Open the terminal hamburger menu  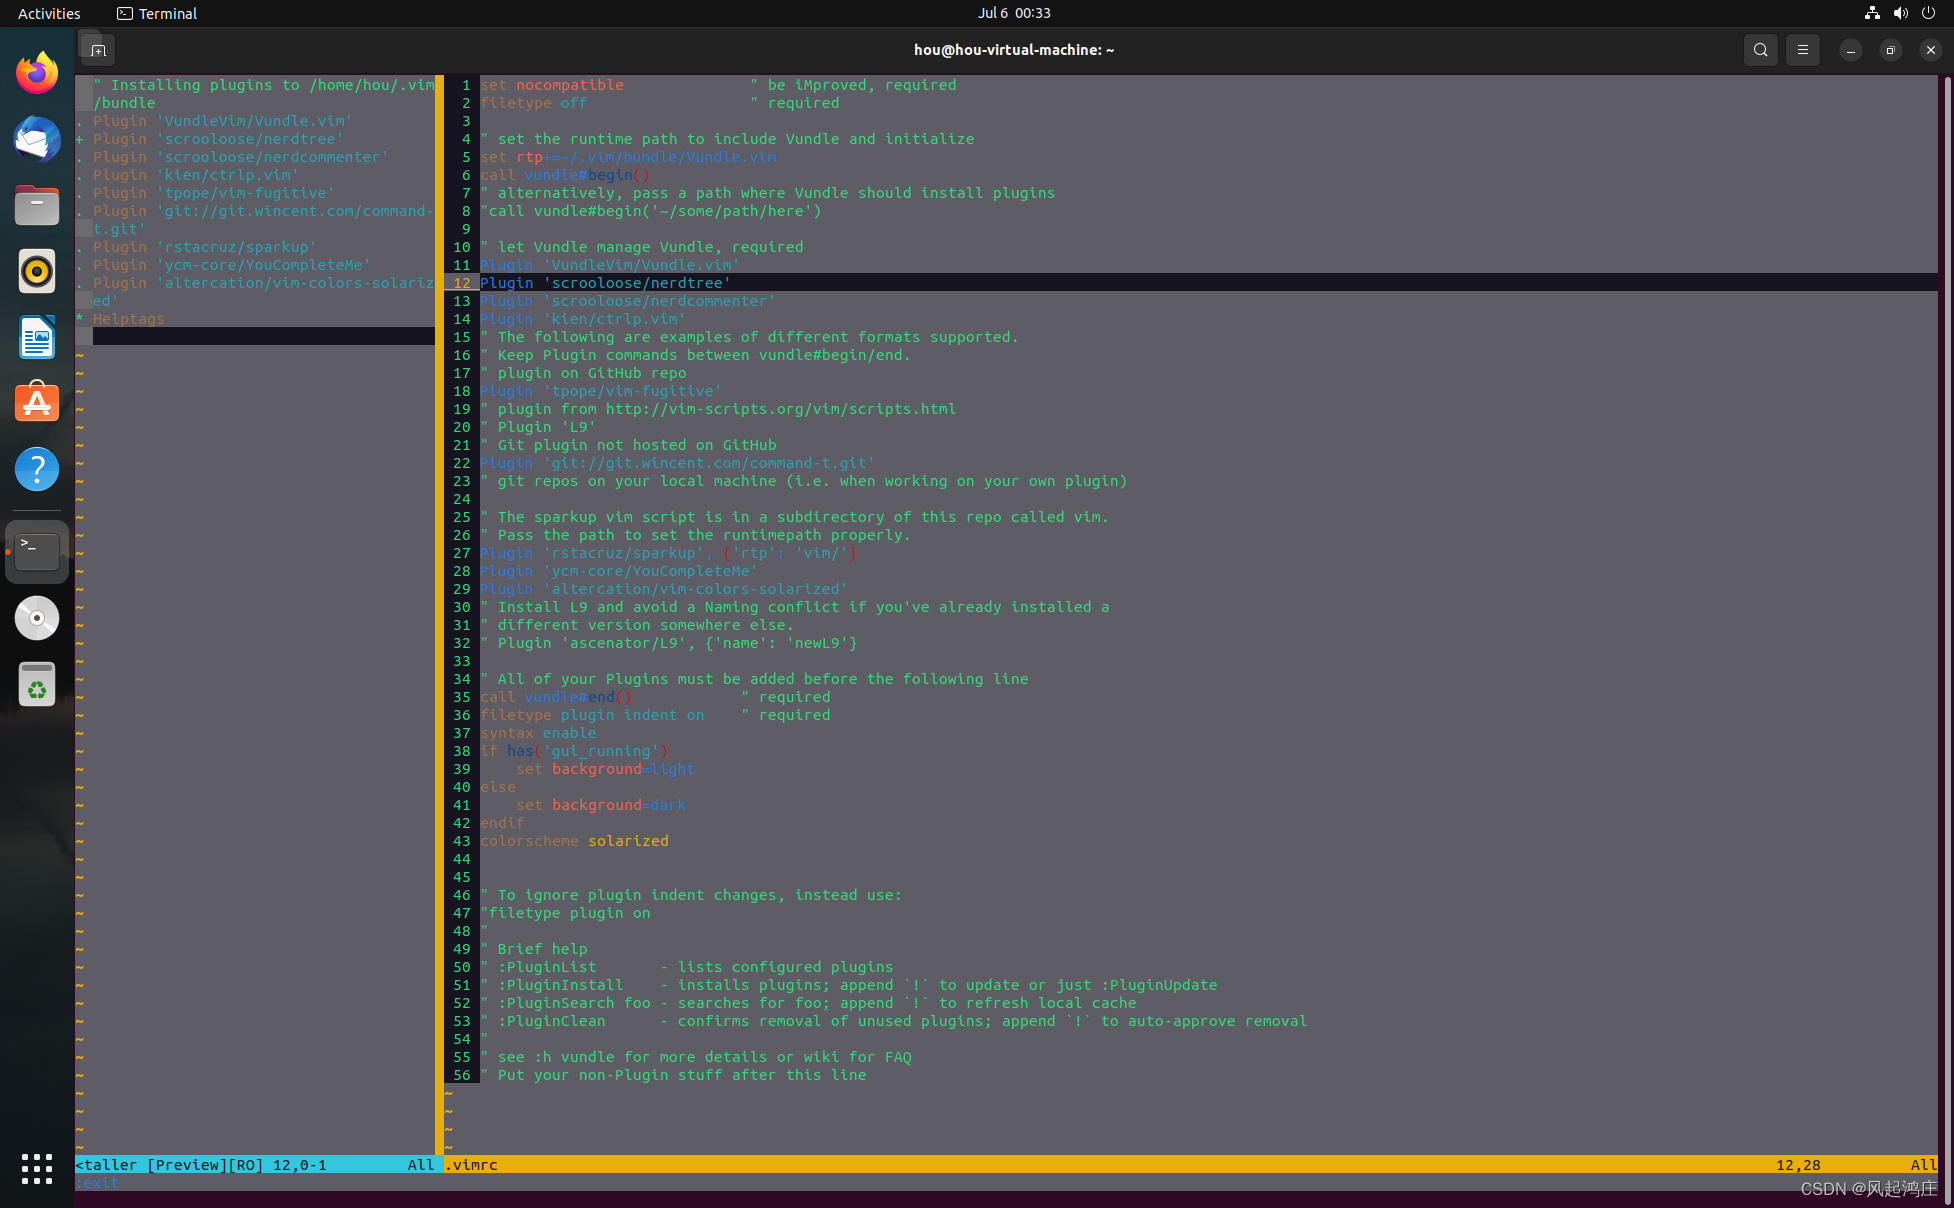click(1803, 50)
